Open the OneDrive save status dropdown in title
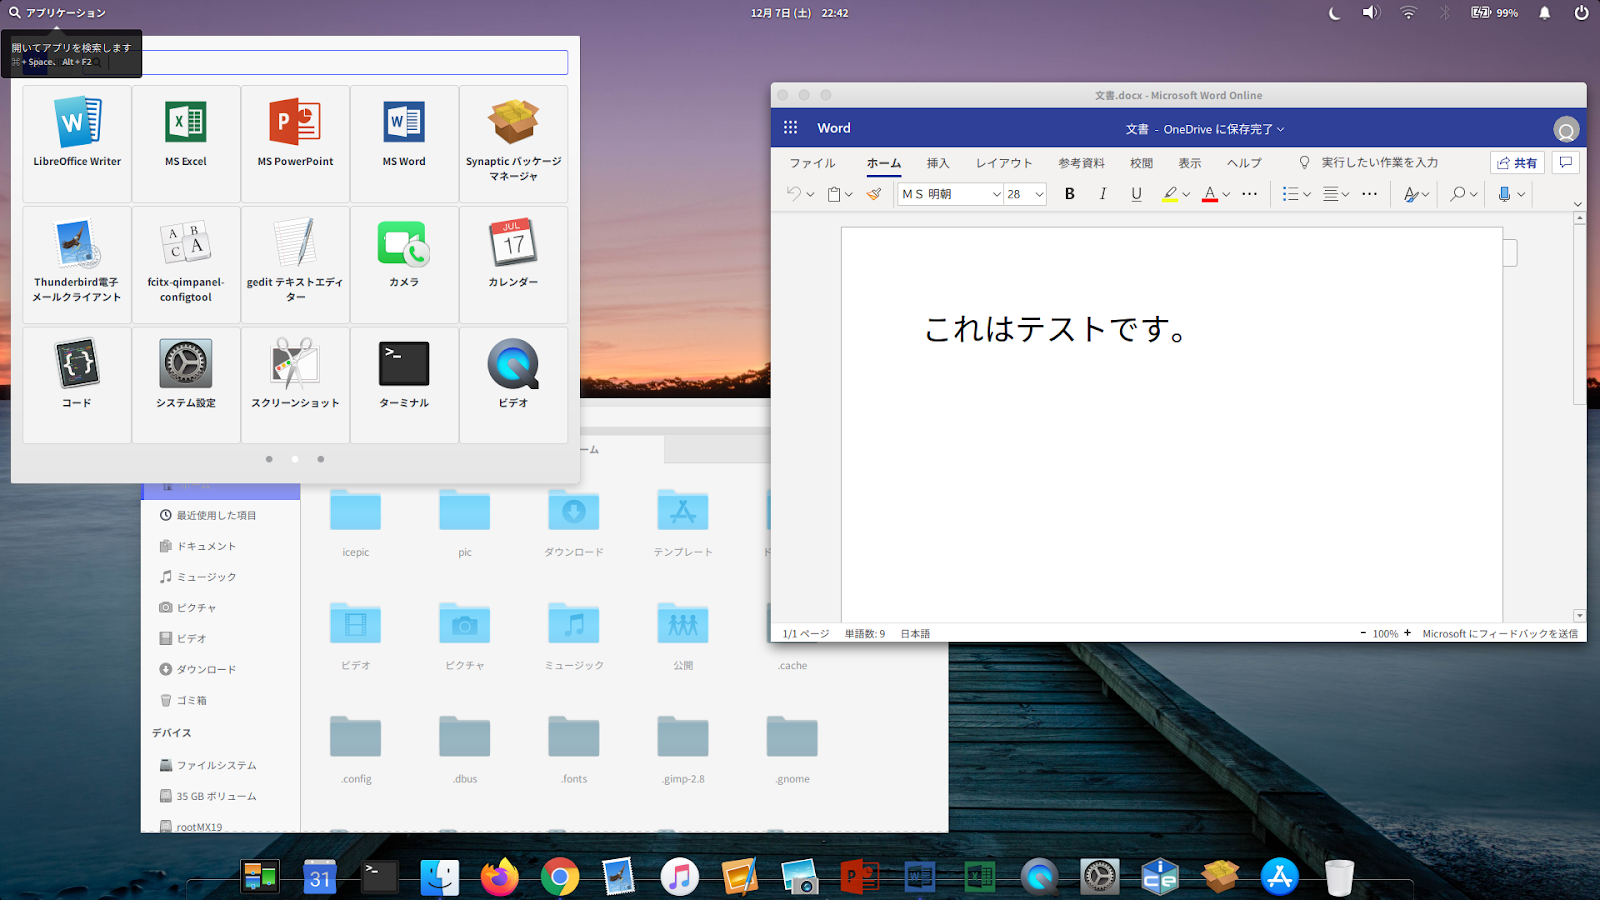This screenshot has width=1600, height=900. (1205, 129)
